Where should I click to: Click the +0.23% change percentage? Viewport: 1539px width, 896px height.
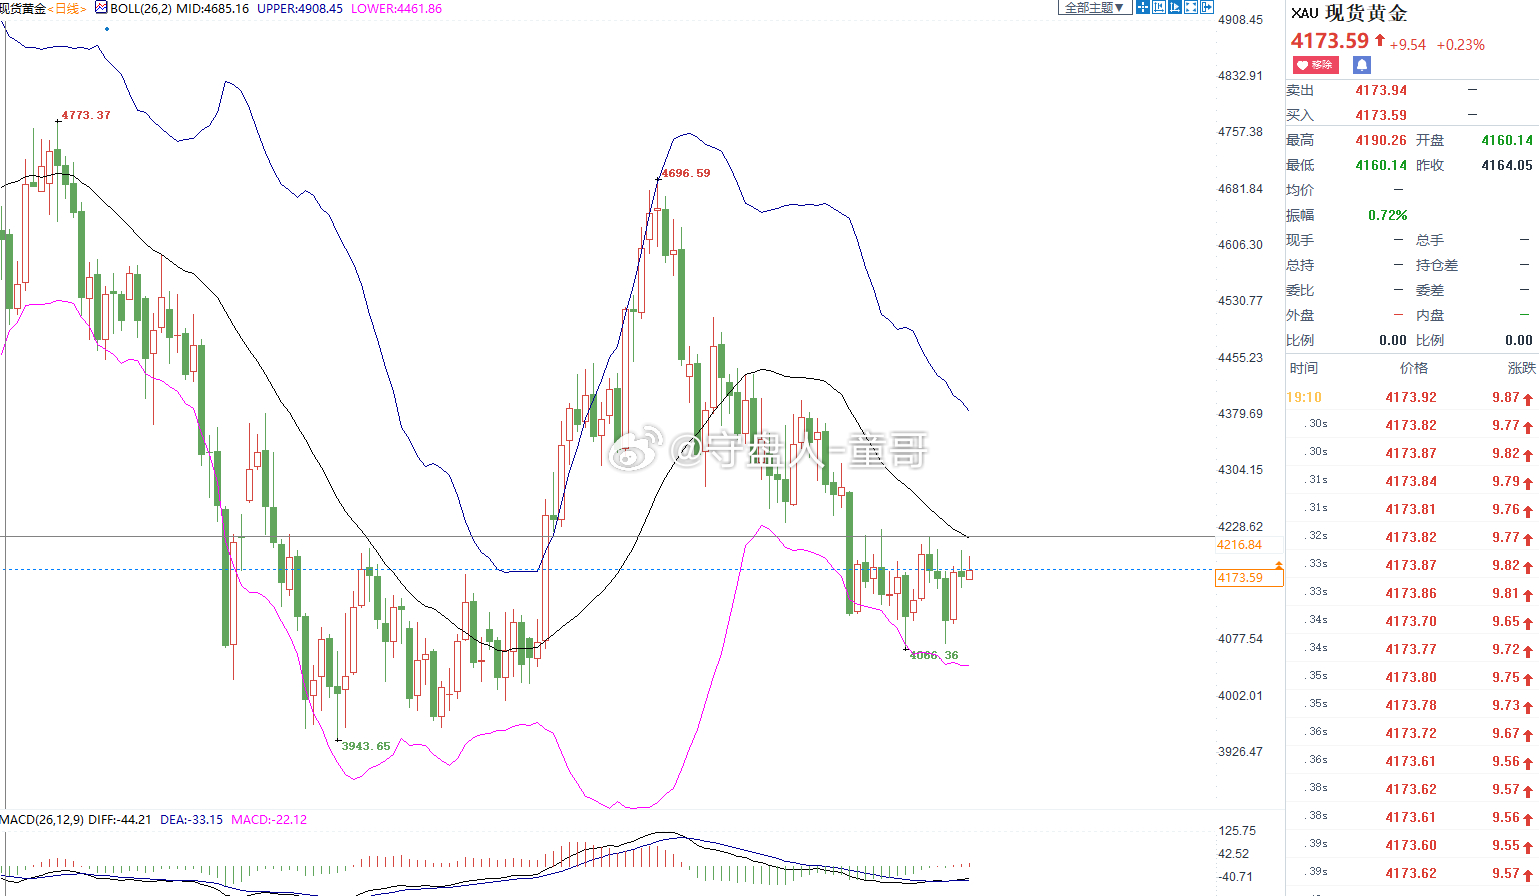1460,45
